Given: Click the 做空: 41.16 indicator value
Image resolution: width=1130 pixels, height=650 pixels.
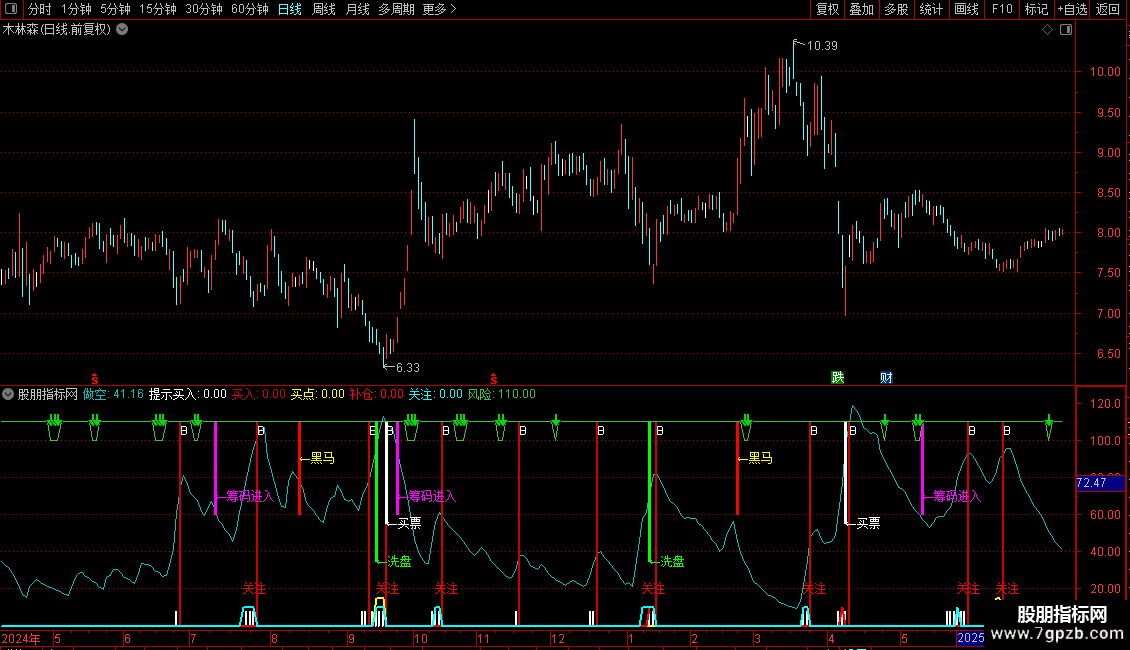Looking at the screenshot, I should tap(113, 394).
